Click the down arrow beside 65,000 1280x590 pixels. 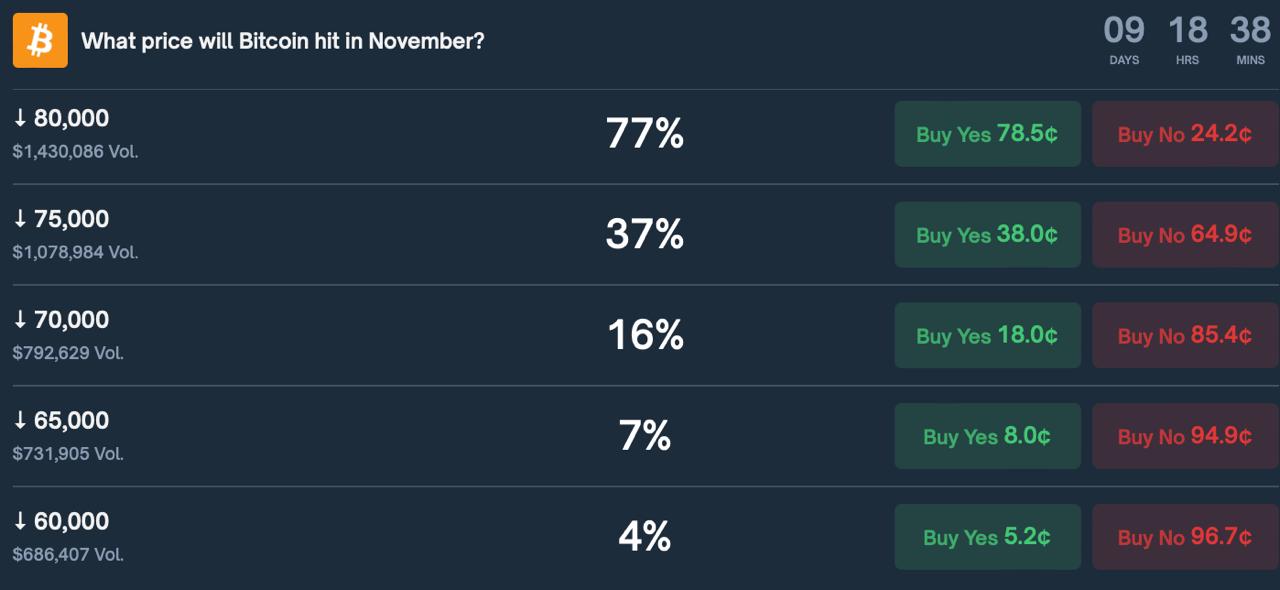point(20,421)
